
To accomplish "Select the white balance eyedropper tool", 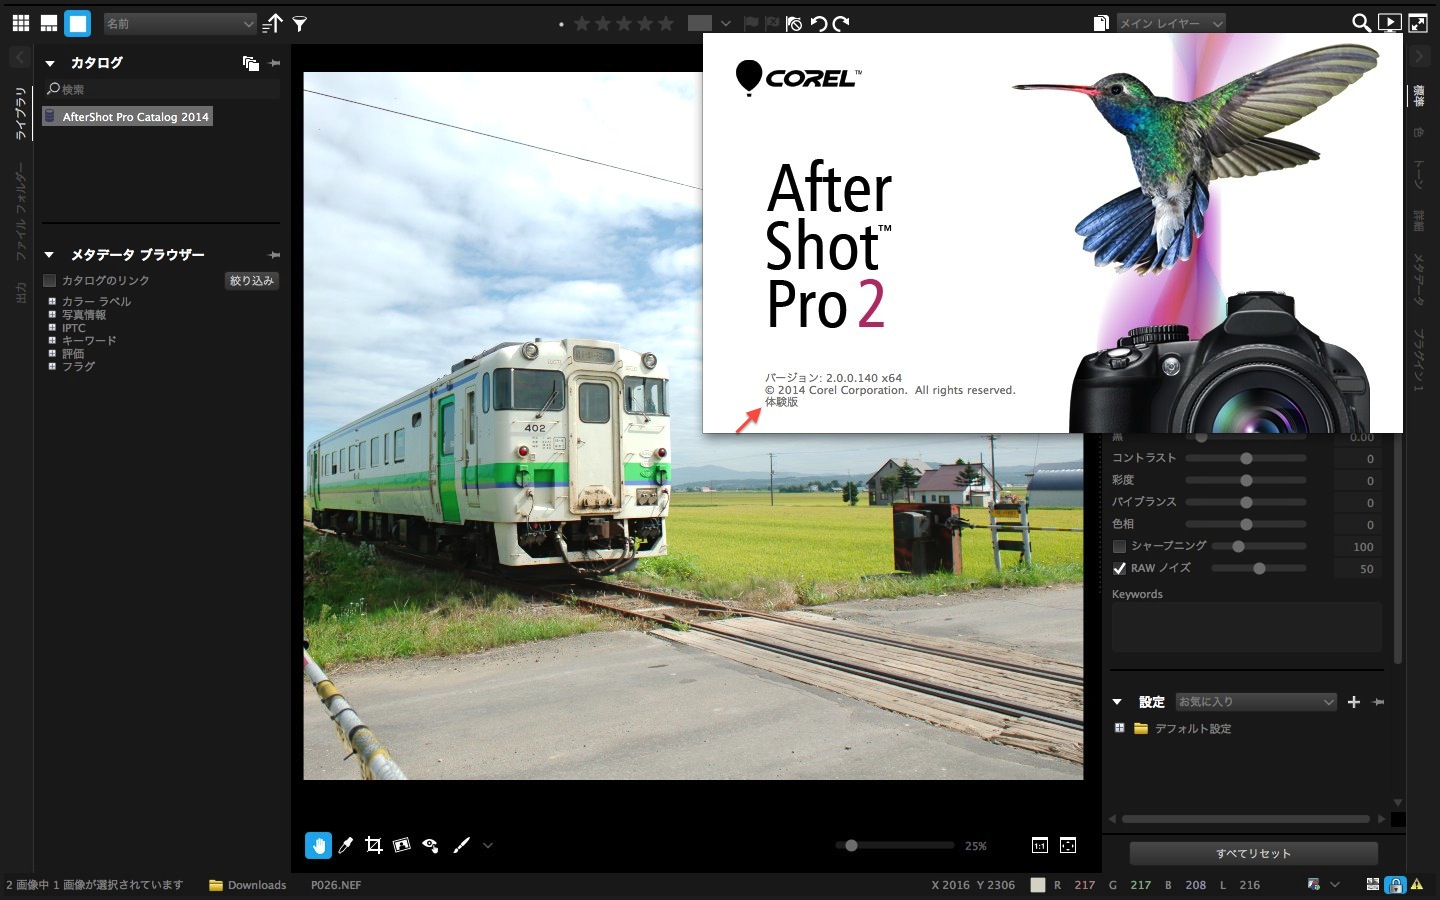I will (x=346, y=845).
